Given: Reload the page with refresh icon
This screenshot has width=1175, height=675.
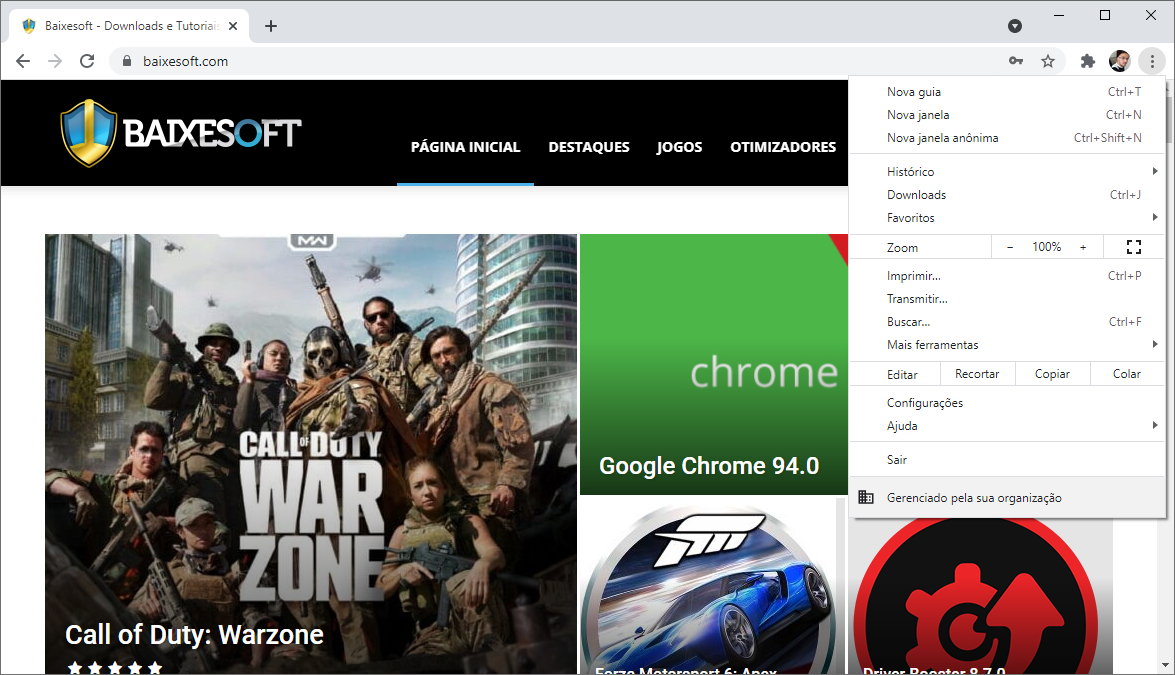Looking at the screenshot, I should coord(87,61).
